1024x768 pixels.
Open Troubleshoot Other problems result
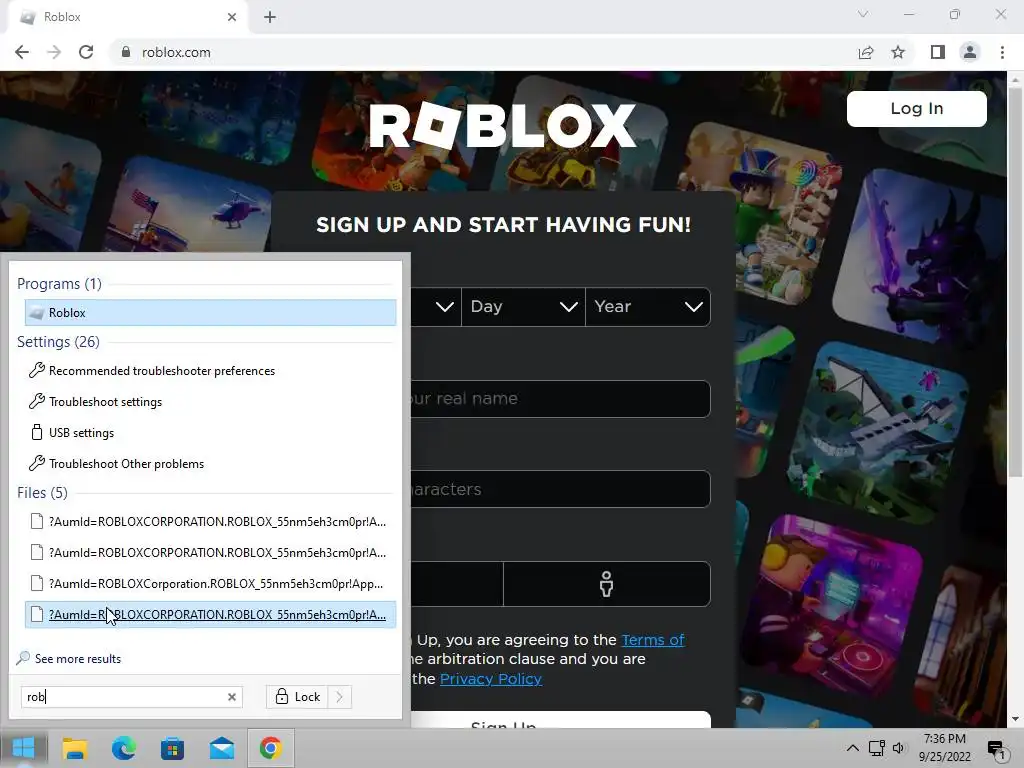(210, 464)
